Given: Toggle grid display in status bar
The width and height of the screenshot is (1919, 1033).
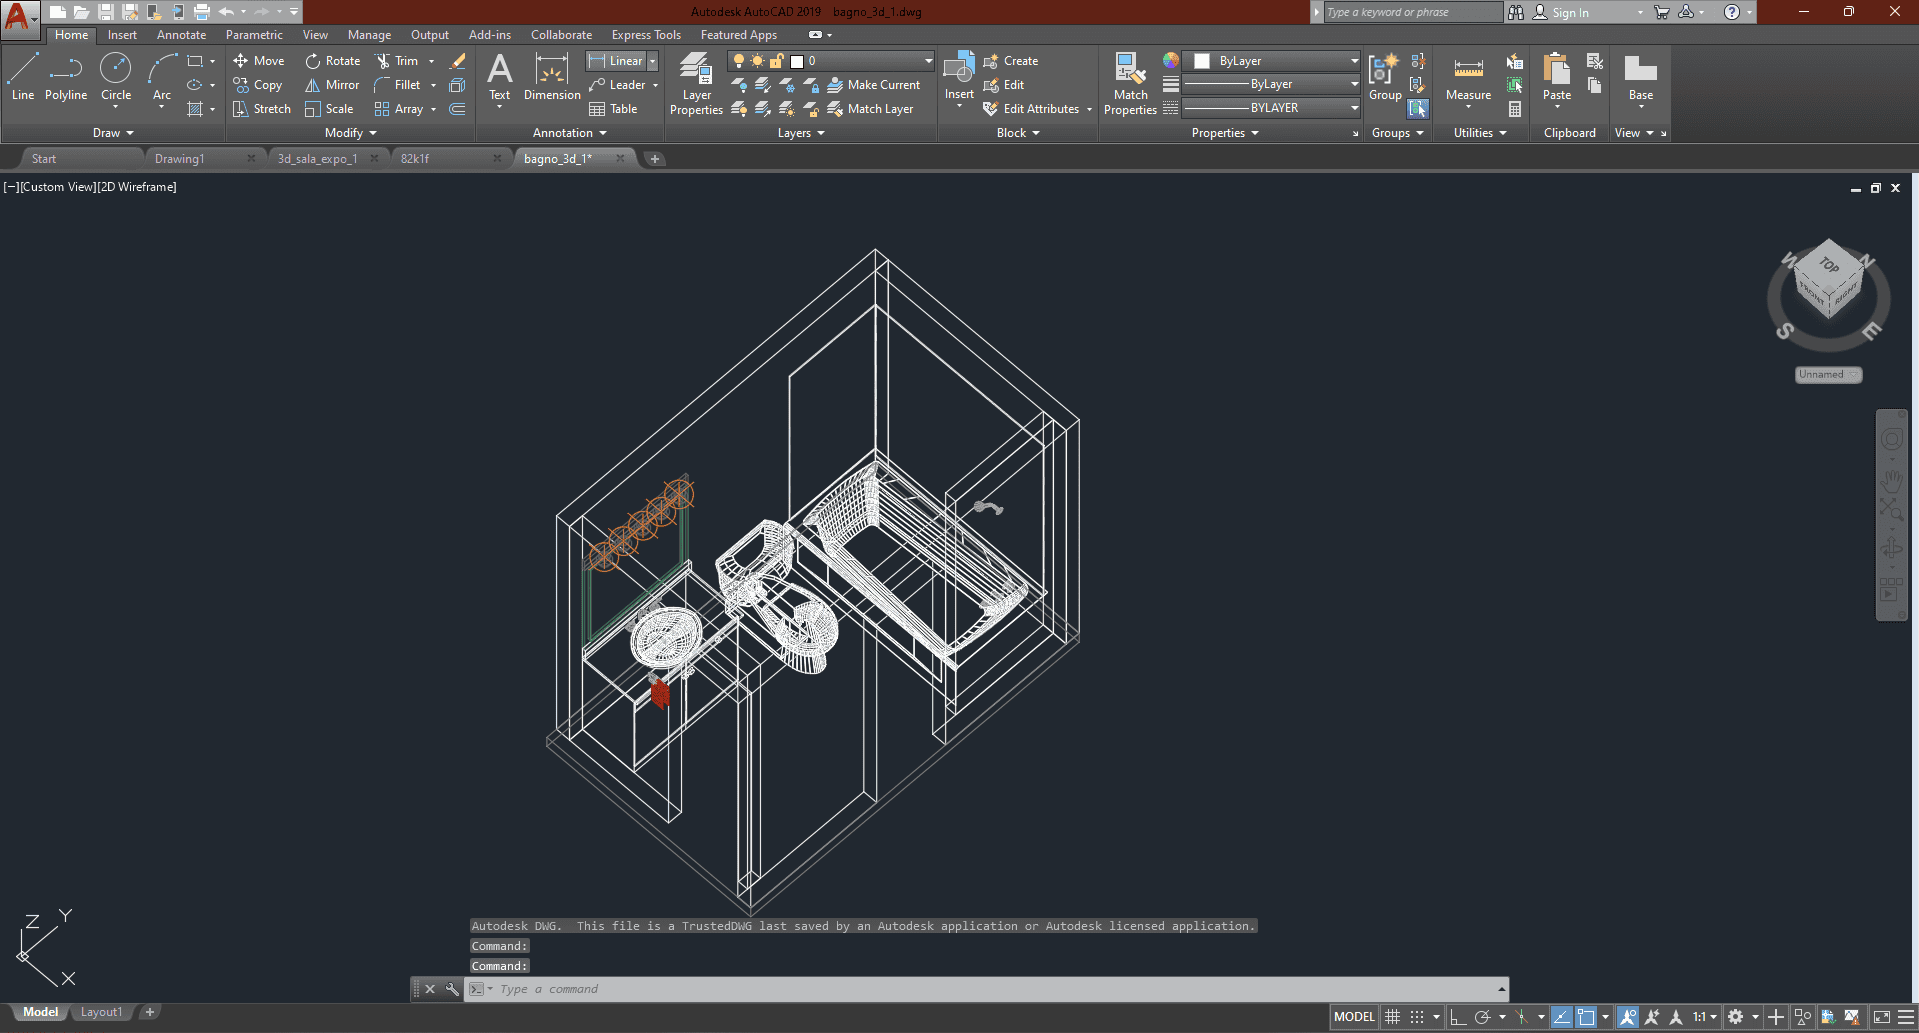Looking at the screenshot, I should pos(1392,1017).
